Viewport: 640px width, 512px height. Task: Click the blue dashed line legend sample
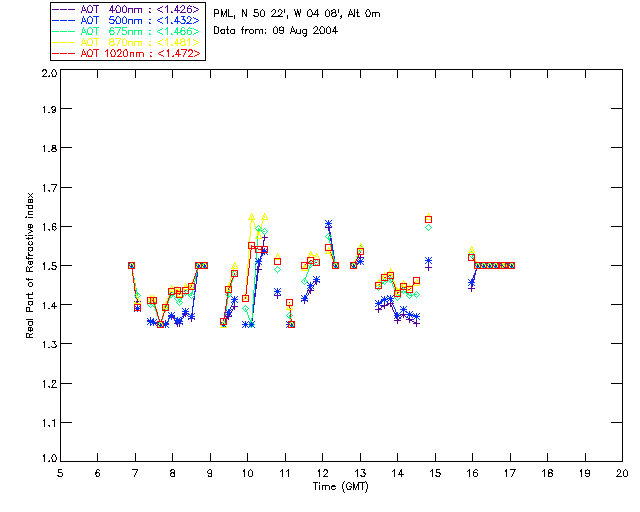[64, 20]
